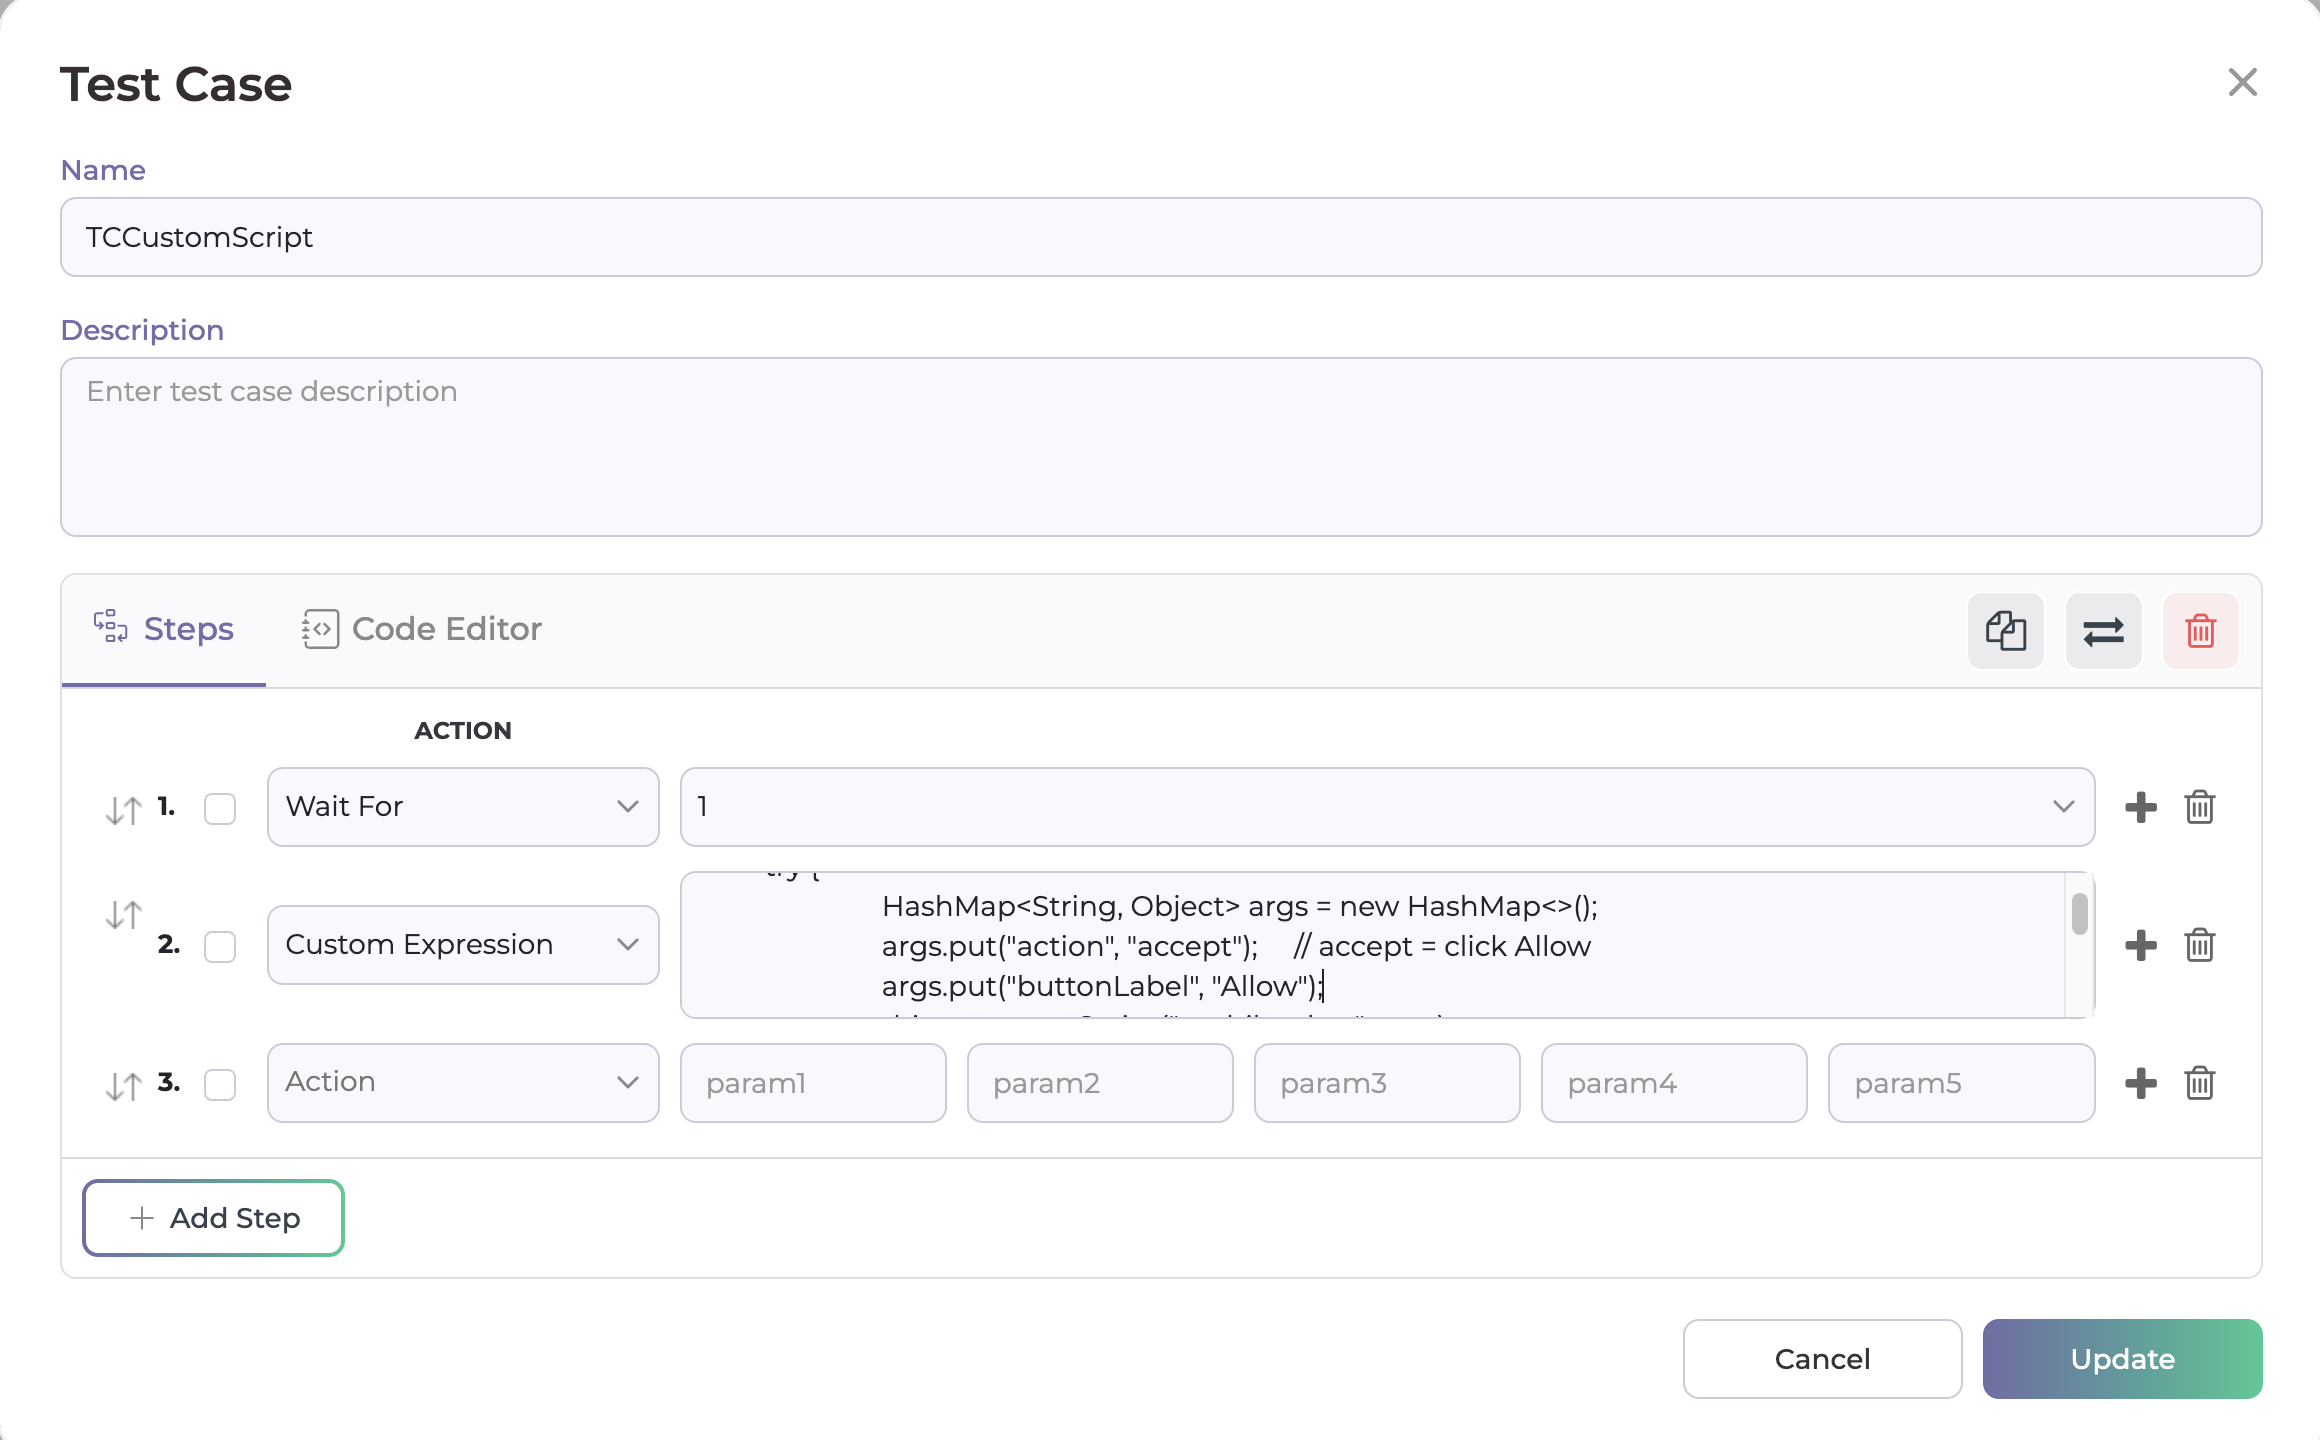Screen dimensions: 2320x1440
Task: Click the copy steps icon in toolbar
Action: point(2005,631)
